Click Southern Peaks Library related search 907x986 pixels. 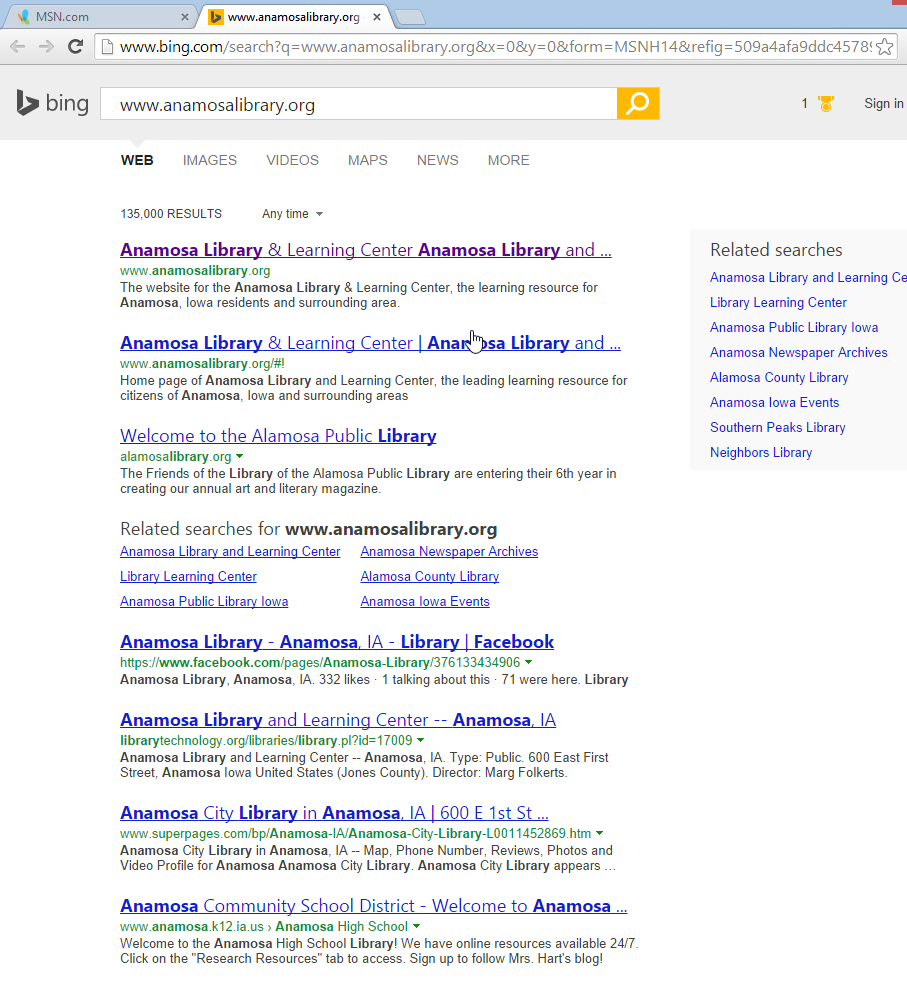pyautogui.click(x=777, y=428)
